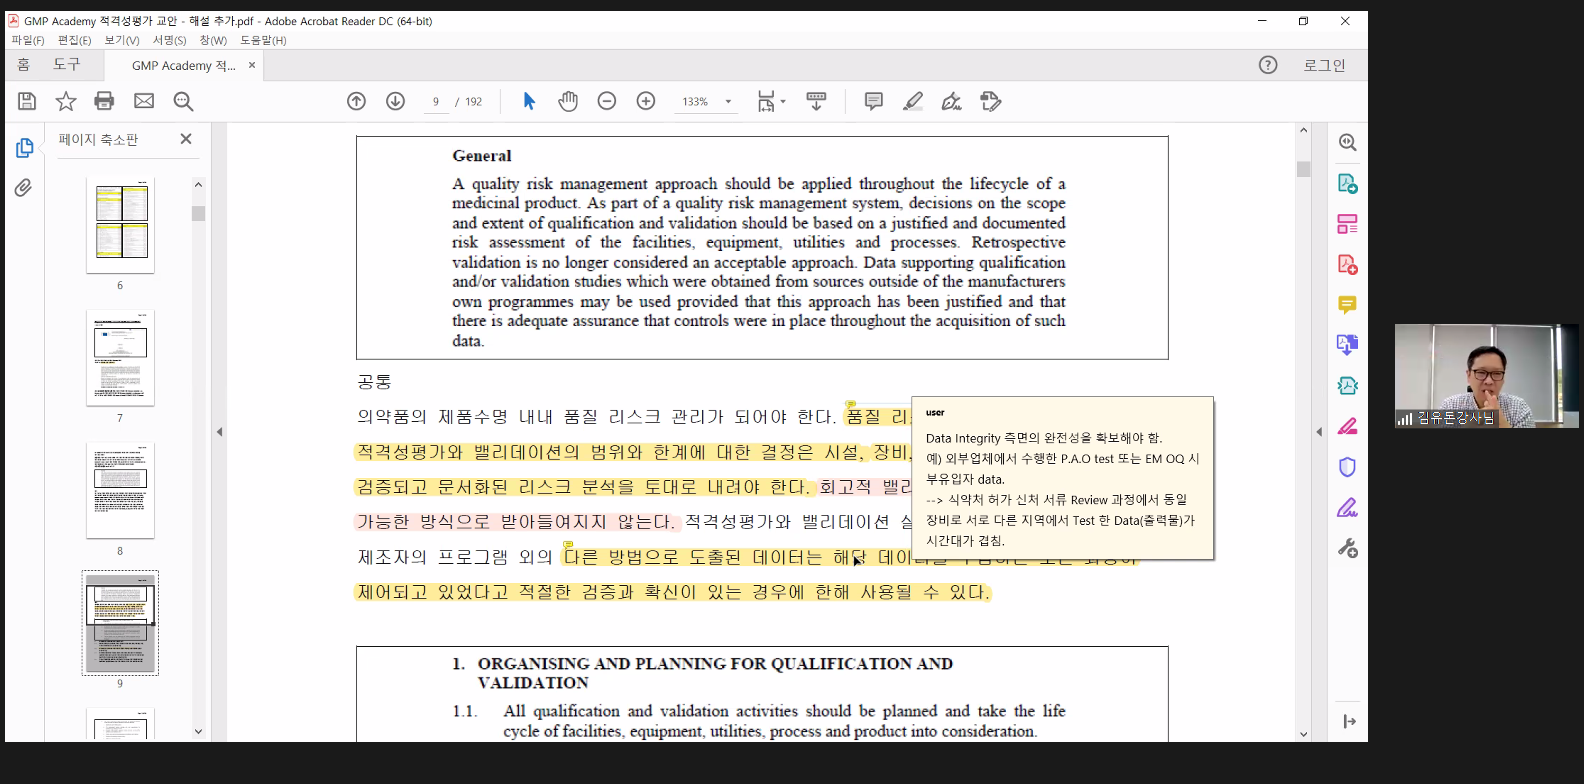This screenshot has height=784, width=1584.
Task: Open 보기(V) menu
Action: tap(122, 40)
